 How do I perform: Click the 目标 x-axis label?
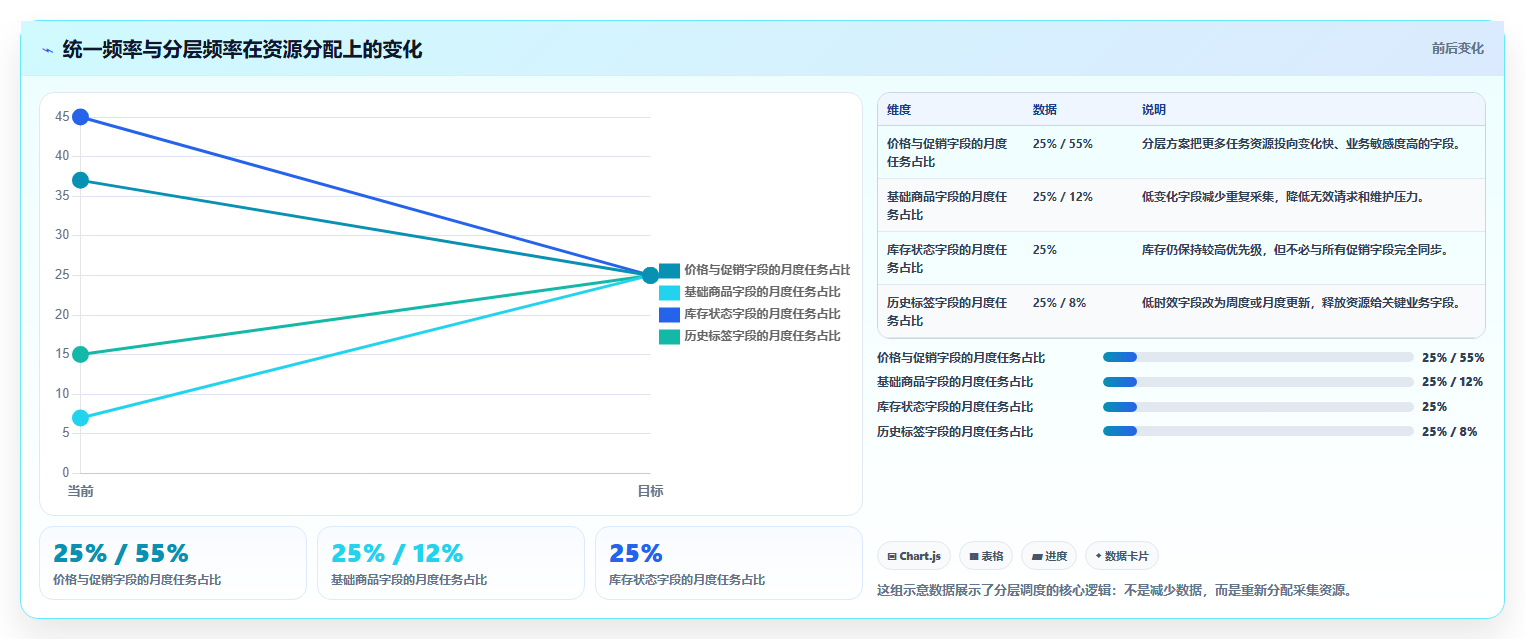650,491
